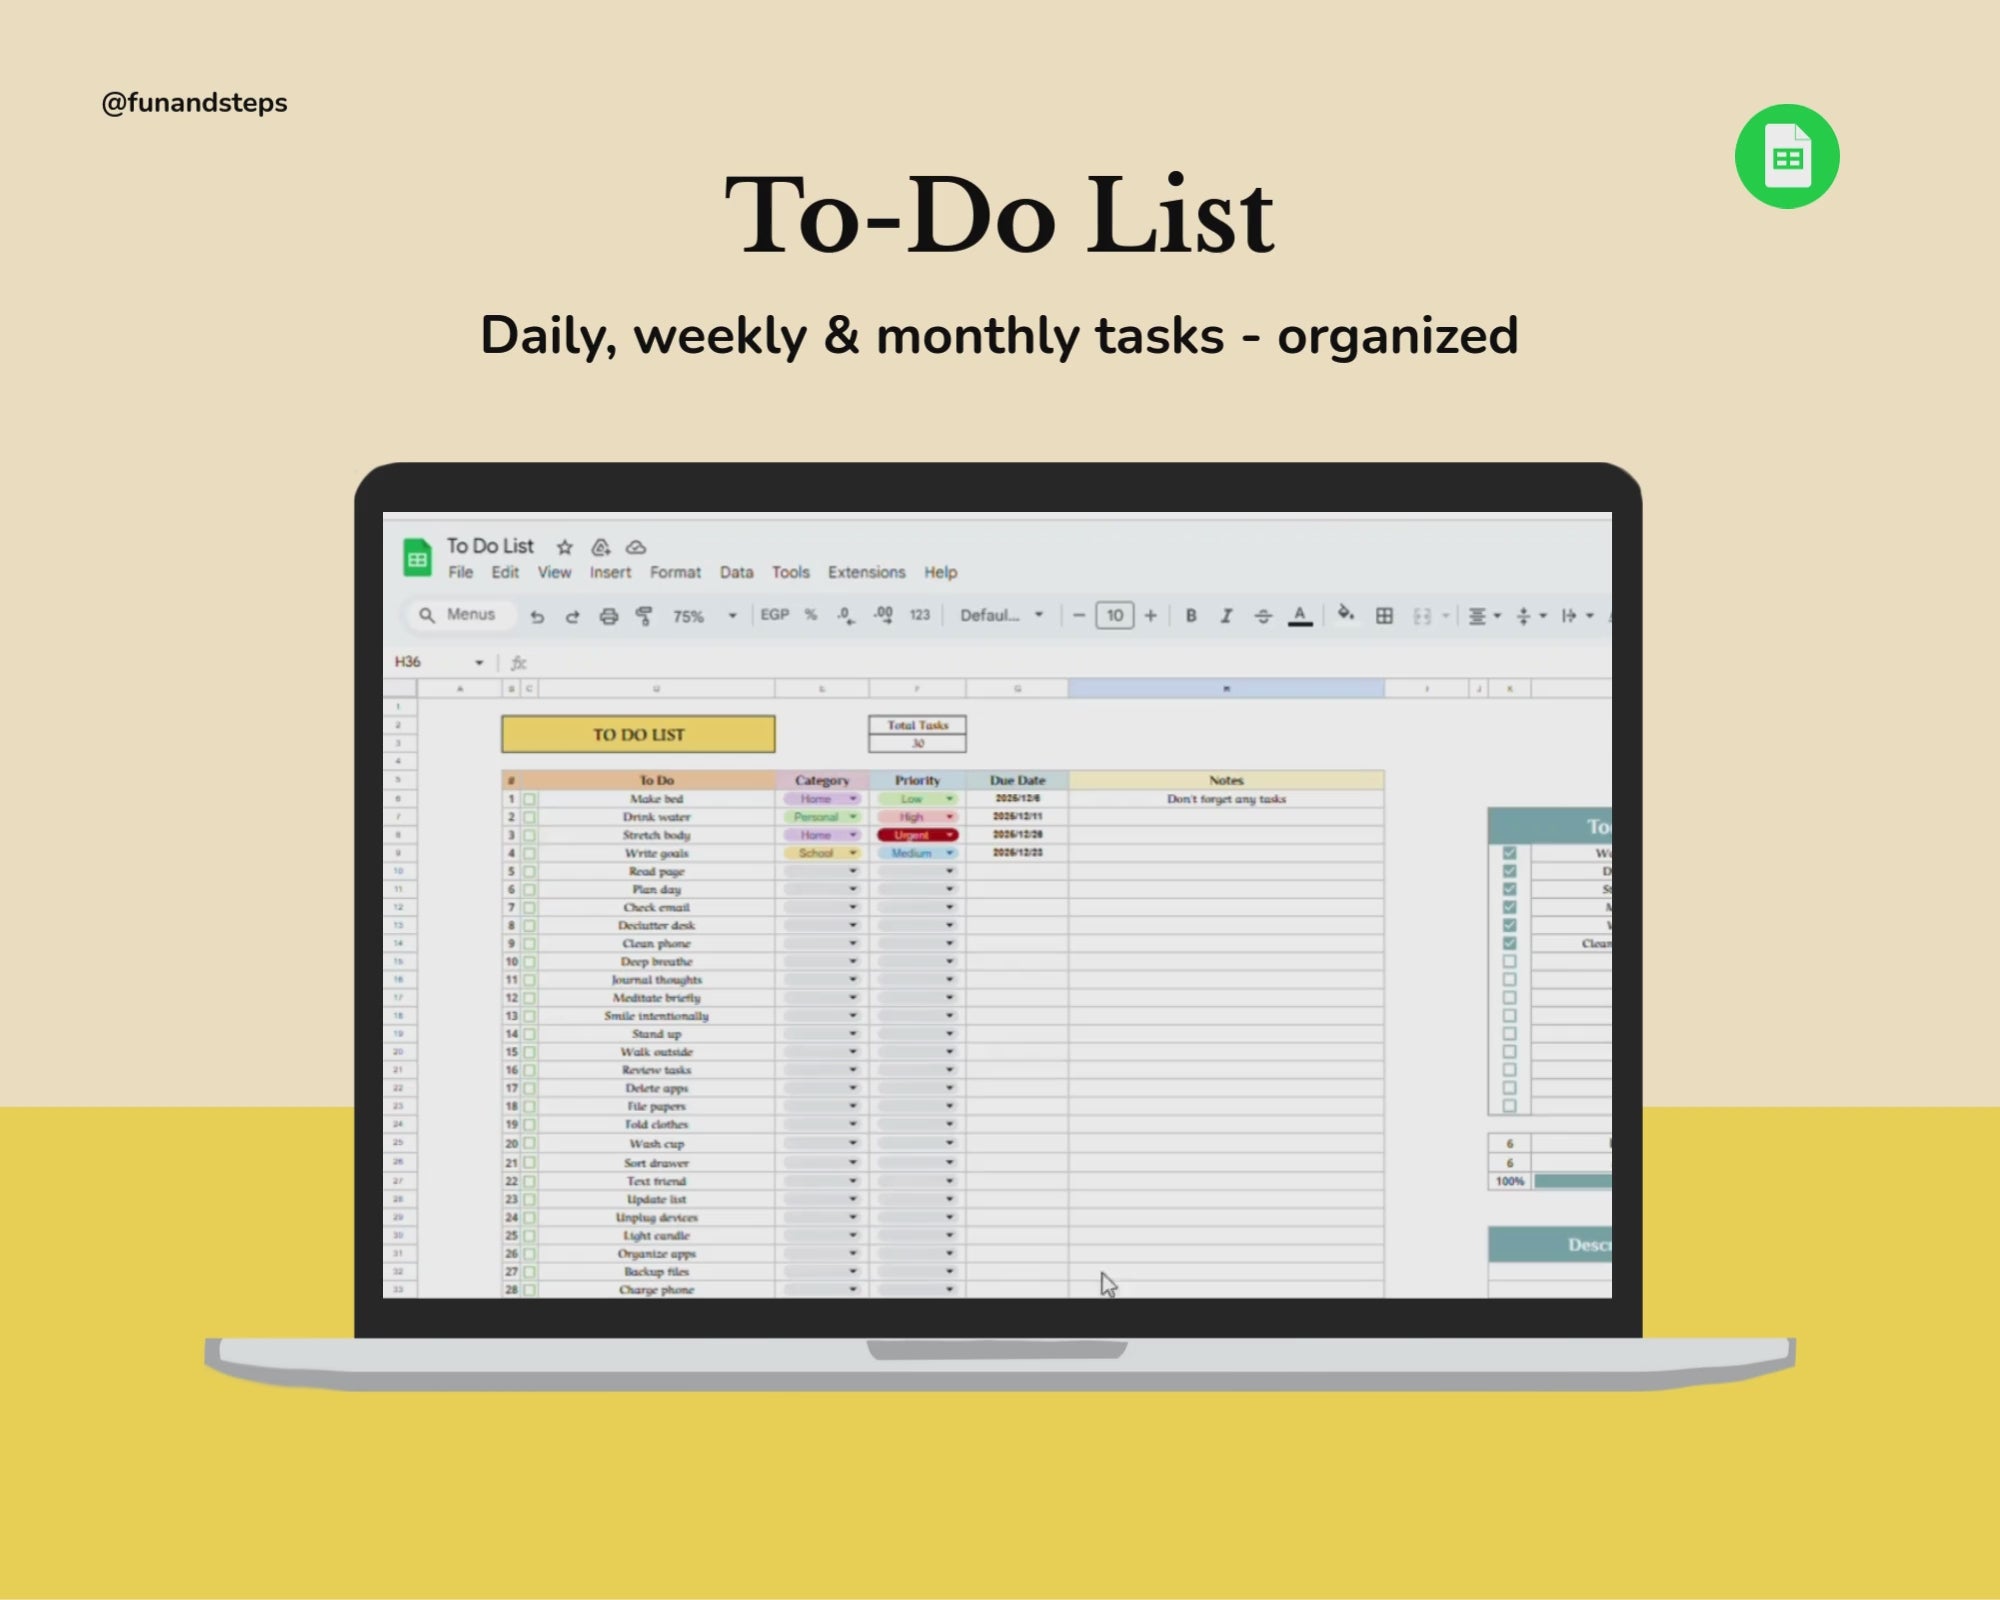Open the Extensions menu
Viewport: 2000px width, 1600px height.
866,572
